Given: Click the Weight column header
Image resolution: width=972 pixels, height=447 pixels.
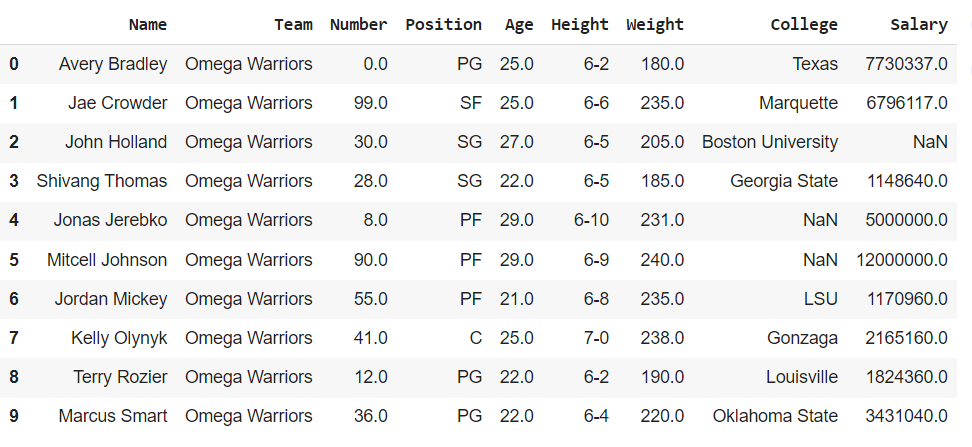Looking at the screenshot, I should click(x=655, y=24).
